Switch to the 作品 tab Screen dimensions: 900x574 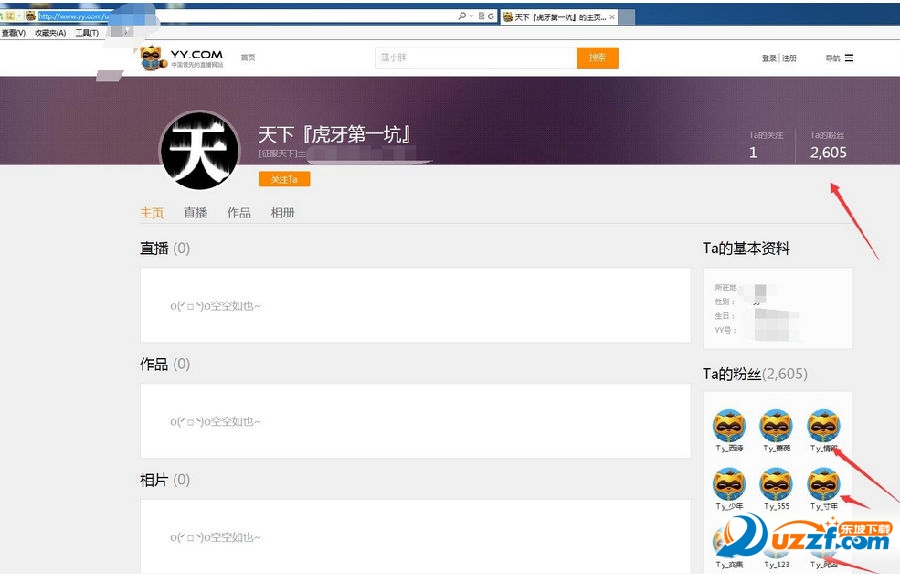pyautogui.click(x=239, y=213)
